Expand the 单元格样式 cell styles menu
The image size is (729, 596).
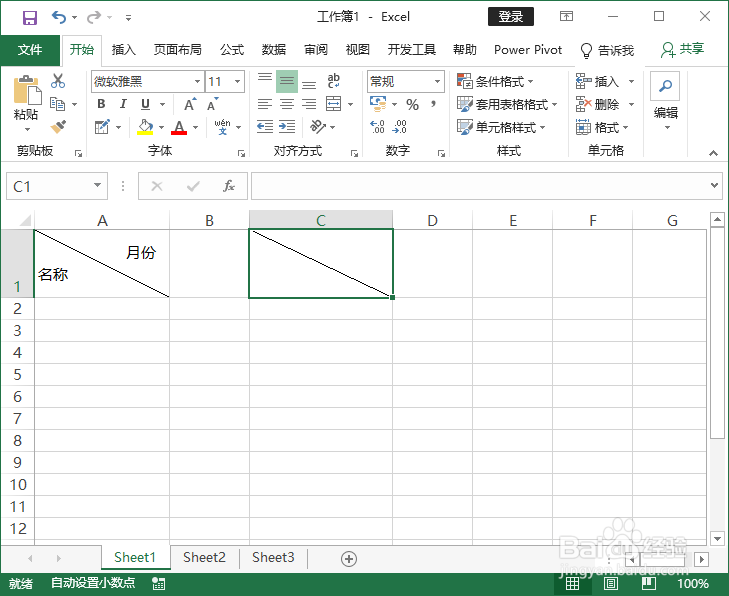[501, 127]
